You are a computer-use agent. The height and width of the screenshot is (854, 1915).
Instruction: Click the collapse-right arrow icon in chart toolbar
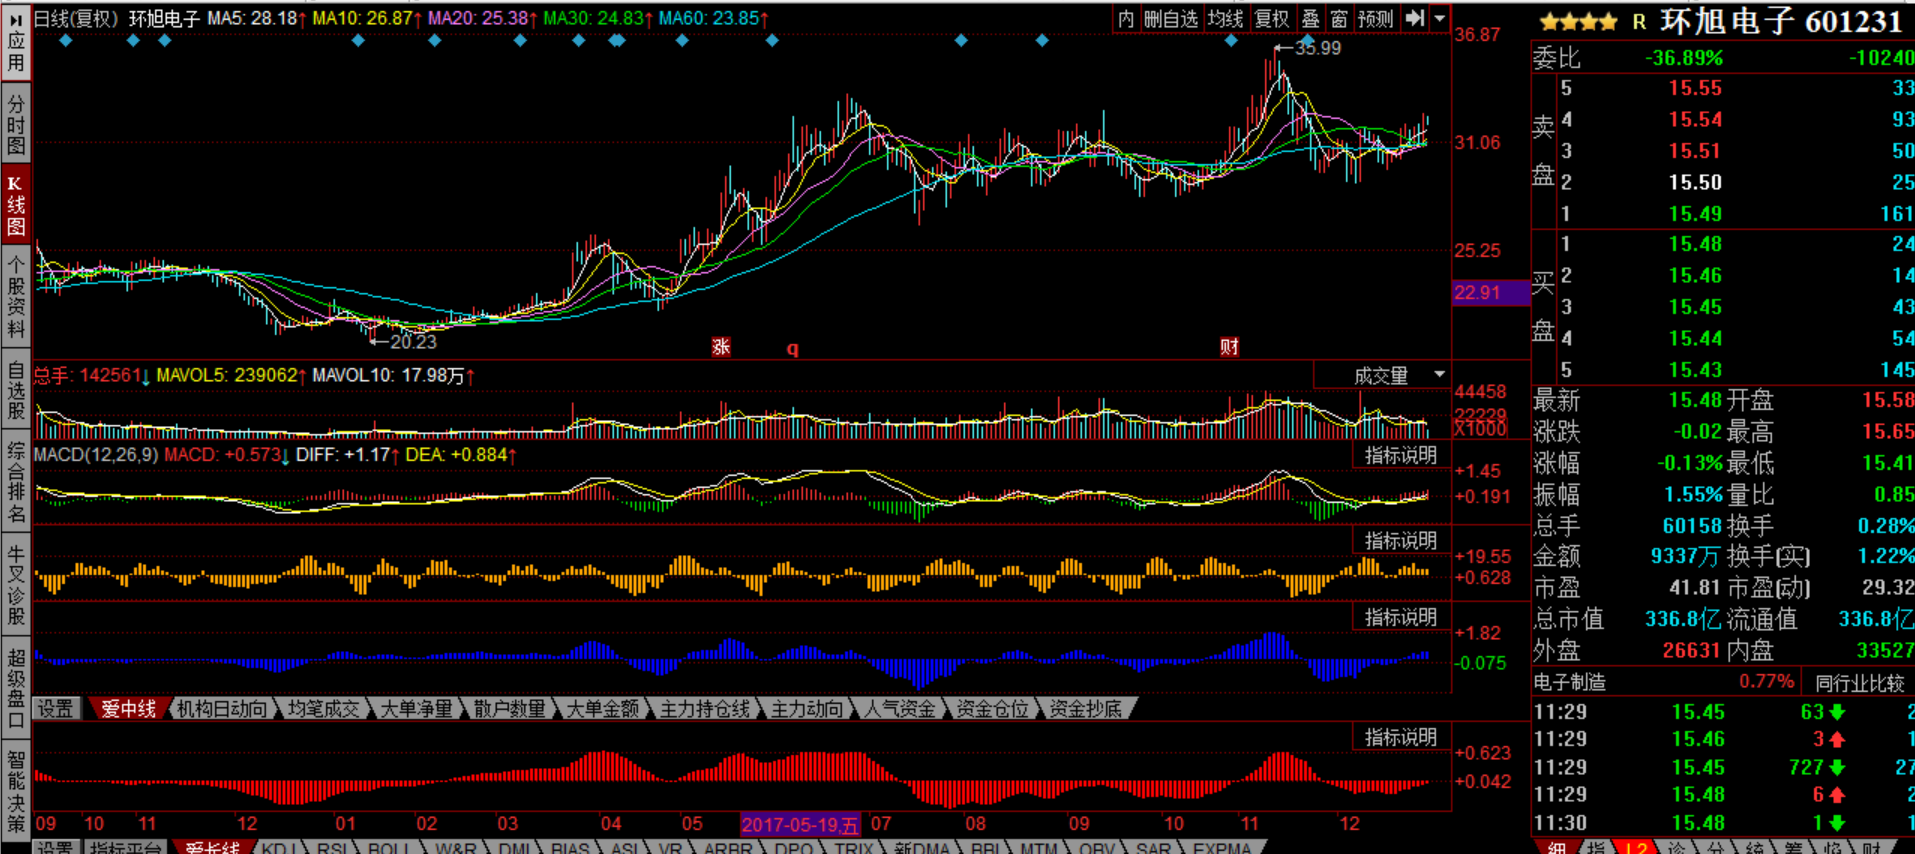coord(1414,18)
